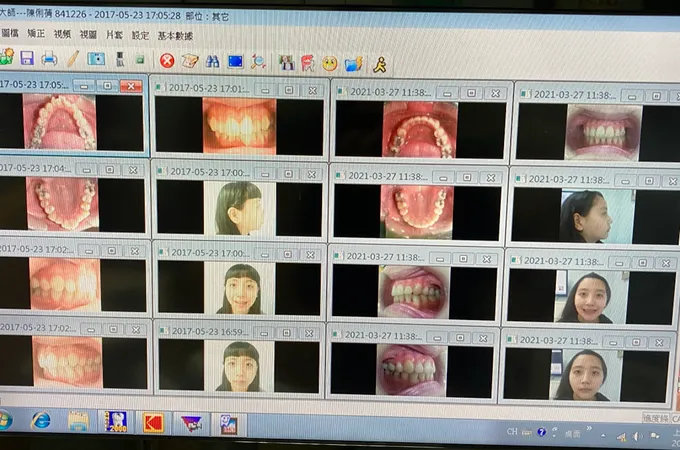Open the tooth '2000' app on taskbar
Screen dimensions: 680x450
115,421
